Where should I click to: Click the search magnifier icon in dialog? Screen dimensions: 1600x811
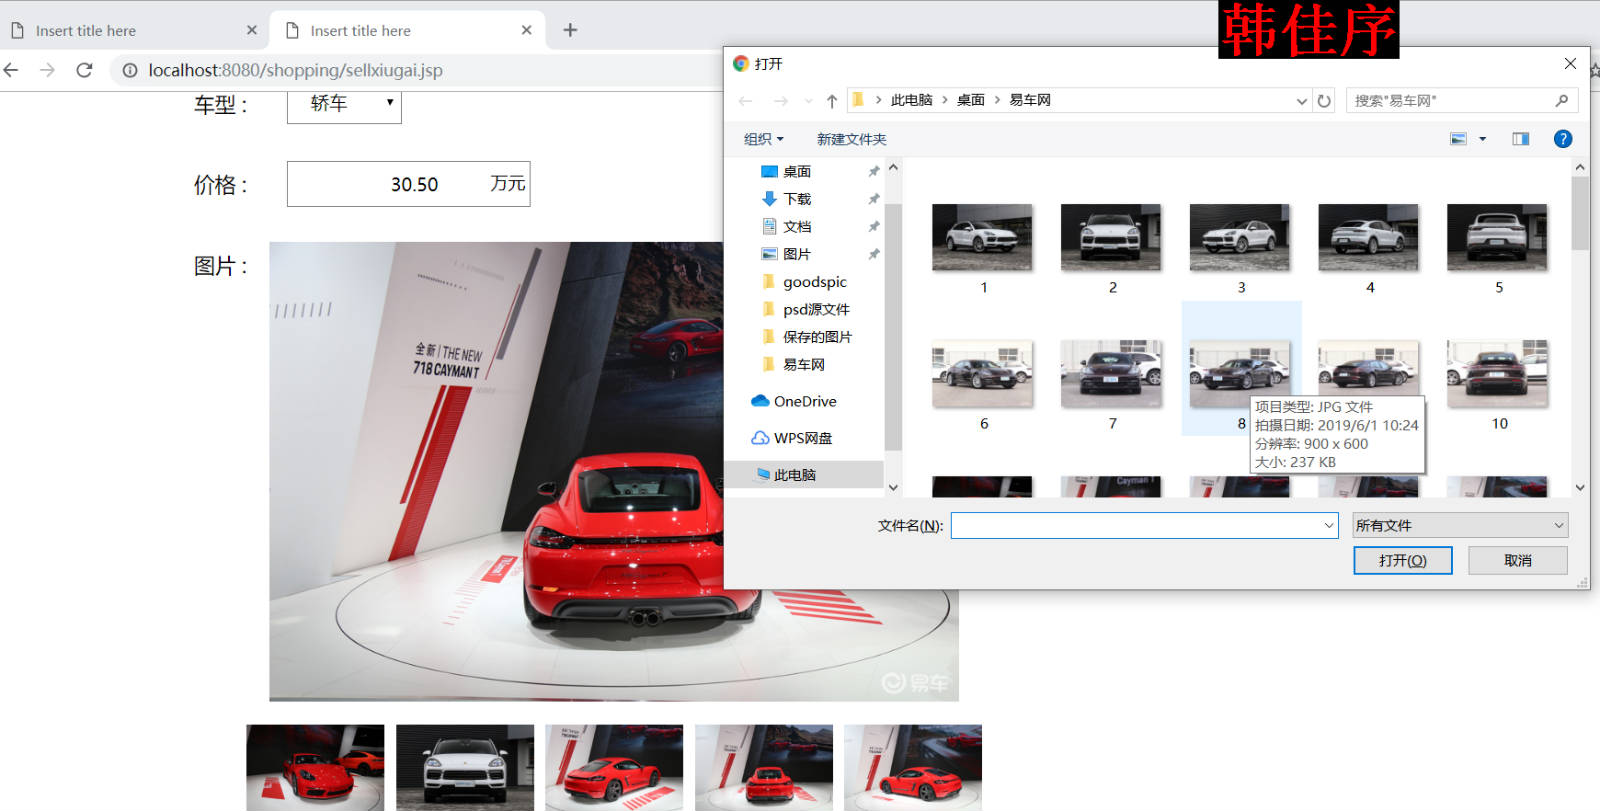1562,101
